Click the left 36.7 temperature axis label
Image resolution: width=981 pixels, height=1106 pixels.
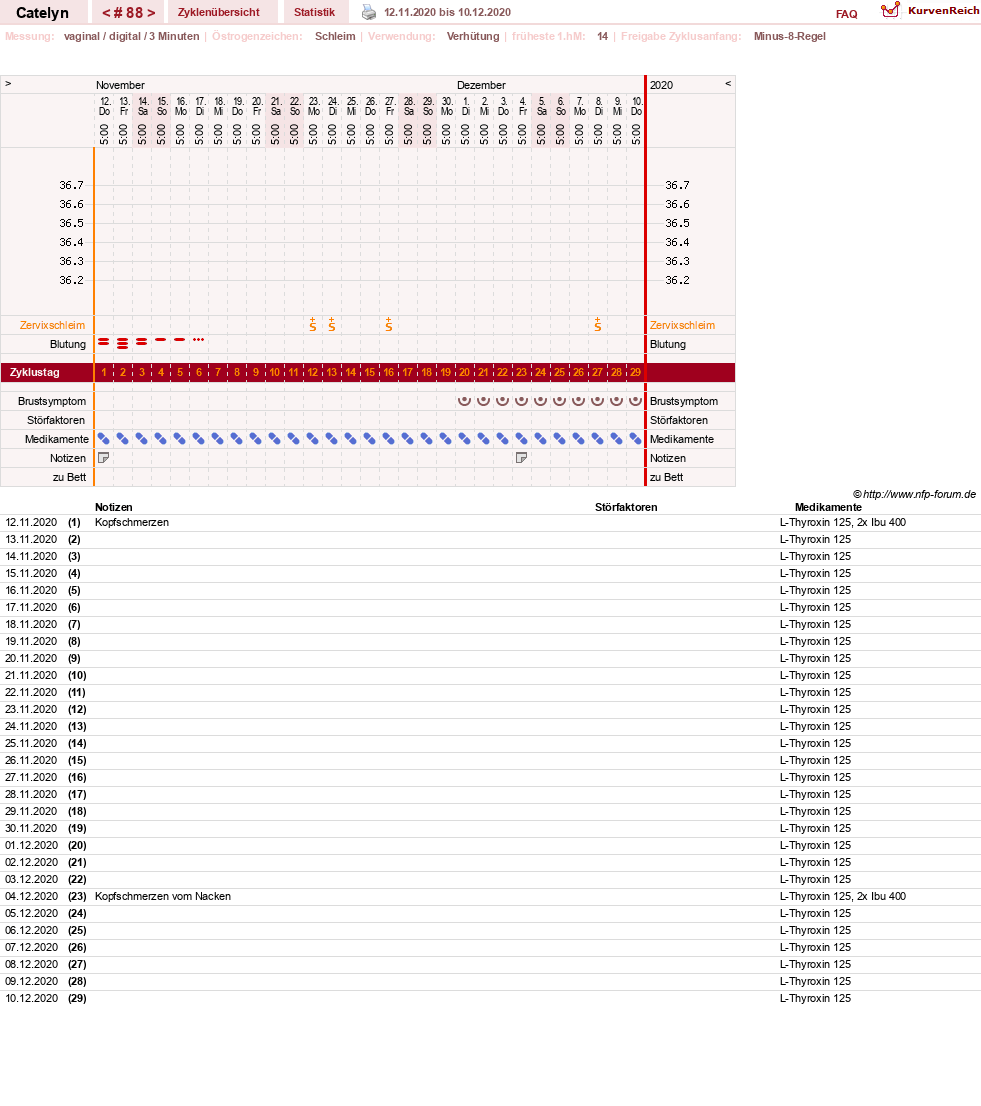[x=71, y=185]
